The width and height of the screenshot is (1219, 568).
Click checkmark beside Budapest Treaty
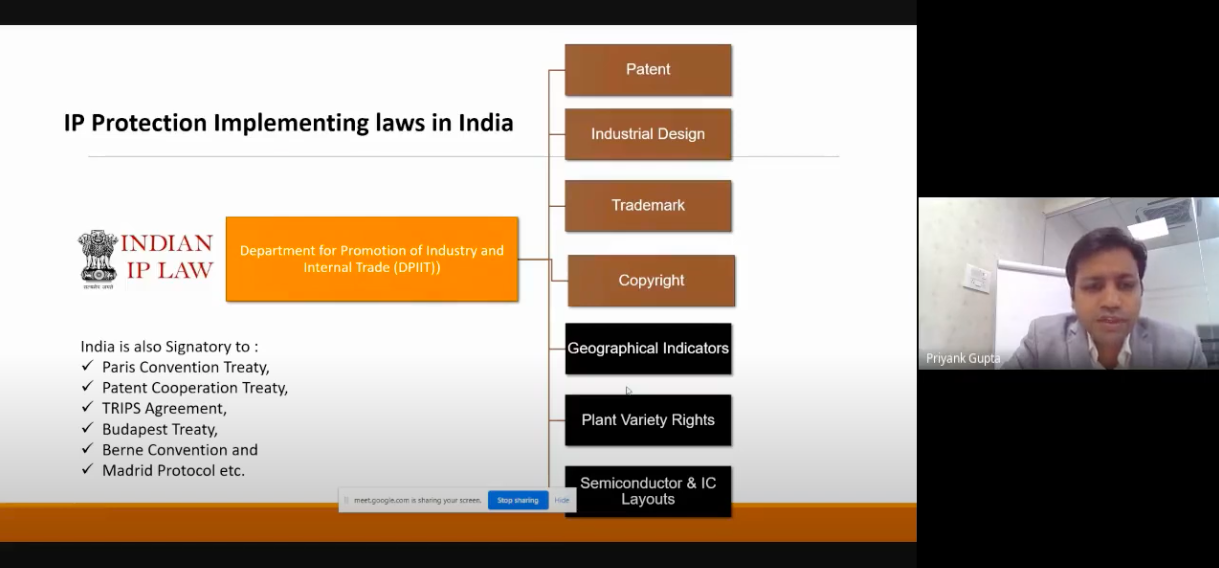tap(87, 429)
